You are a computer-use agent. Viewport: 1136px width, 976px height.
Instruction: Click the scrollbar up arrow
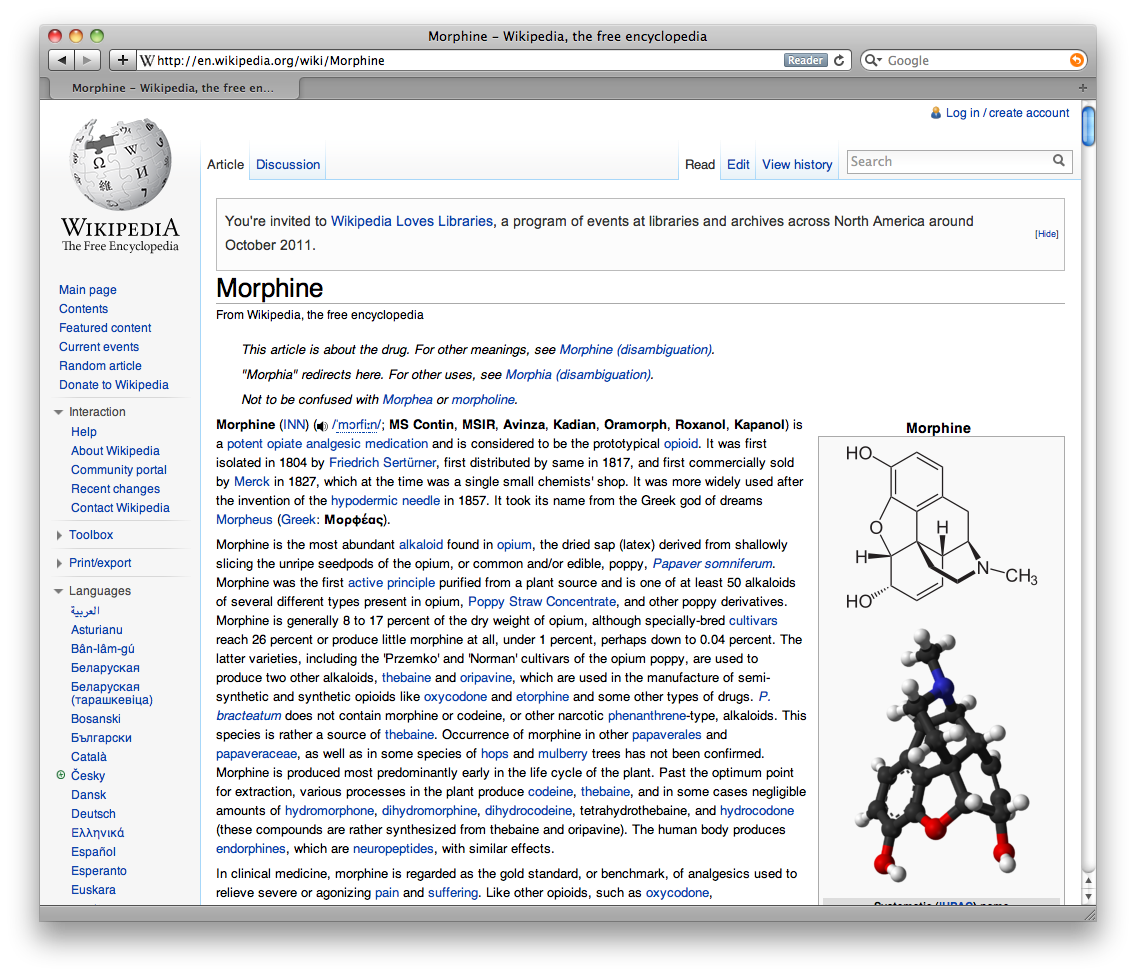pos(1088,880)
